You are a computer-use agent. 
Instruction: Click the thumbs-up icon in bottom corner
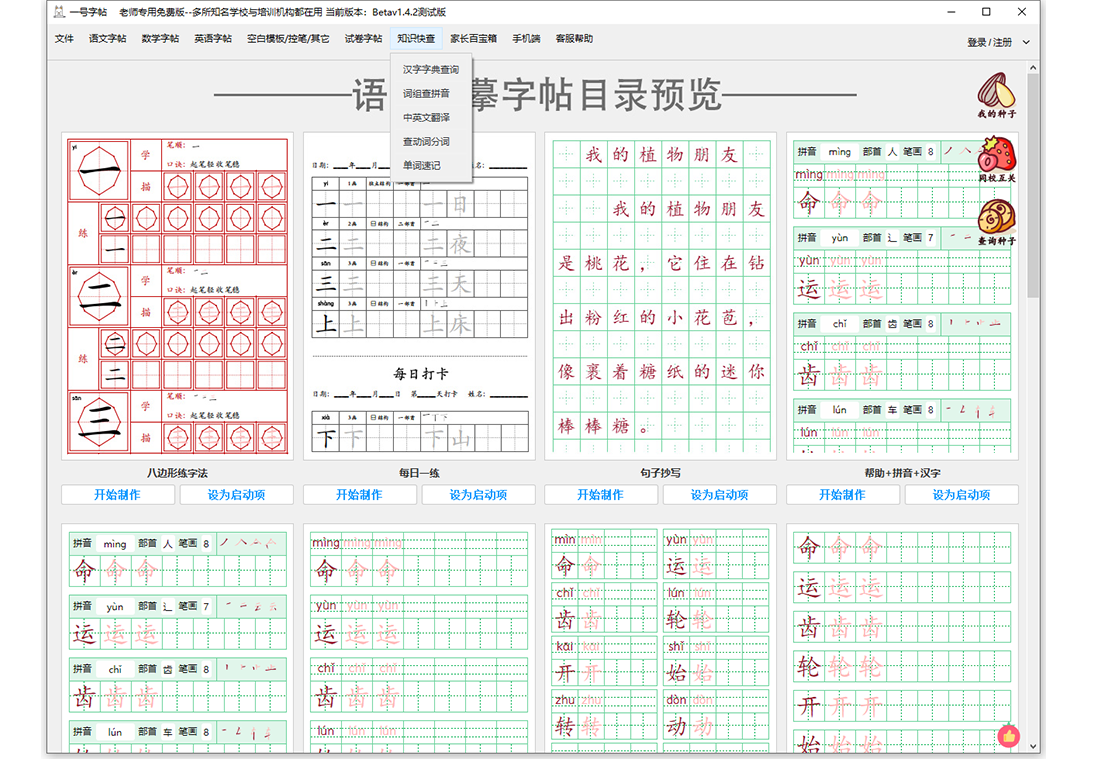[x=1008, y=736]
